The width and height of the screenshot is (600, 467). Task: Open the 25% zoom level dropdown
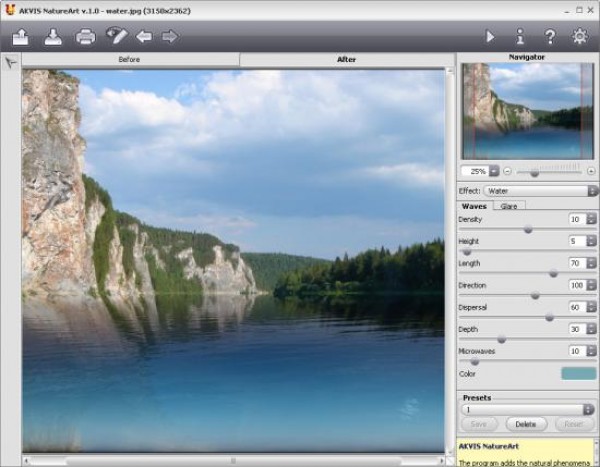pyautogui.click(x=479, y=171)
